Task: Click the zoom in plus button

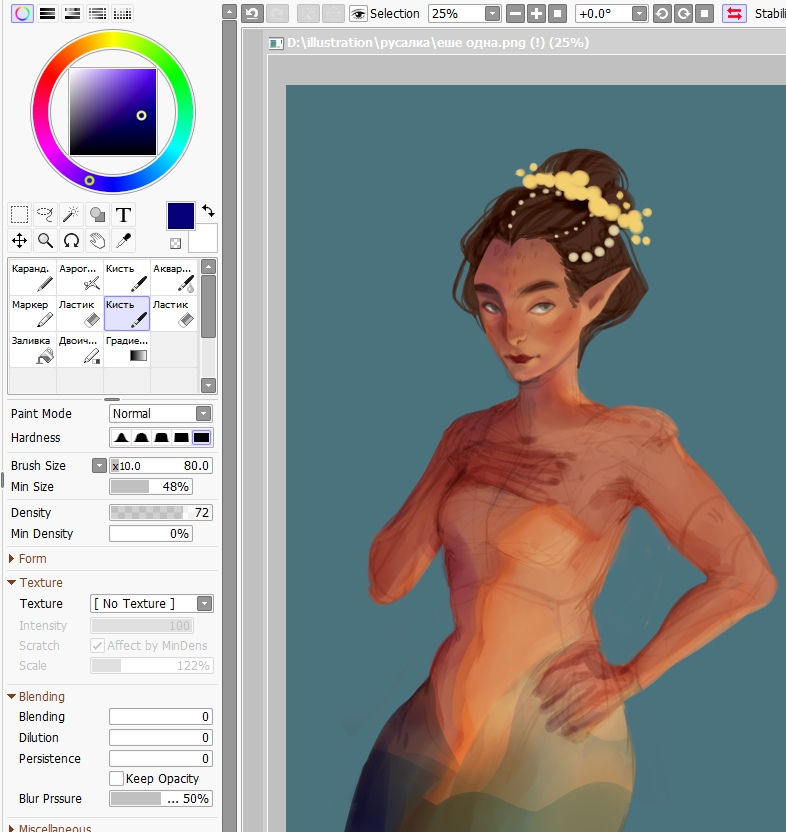Action: [537, 13]
